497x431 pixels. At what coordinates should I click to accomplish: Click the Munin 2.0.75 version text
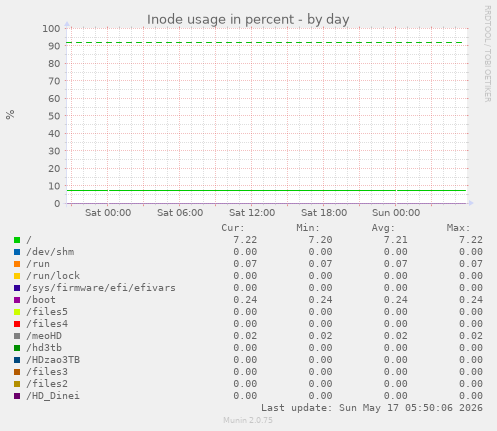coord(248,420)
